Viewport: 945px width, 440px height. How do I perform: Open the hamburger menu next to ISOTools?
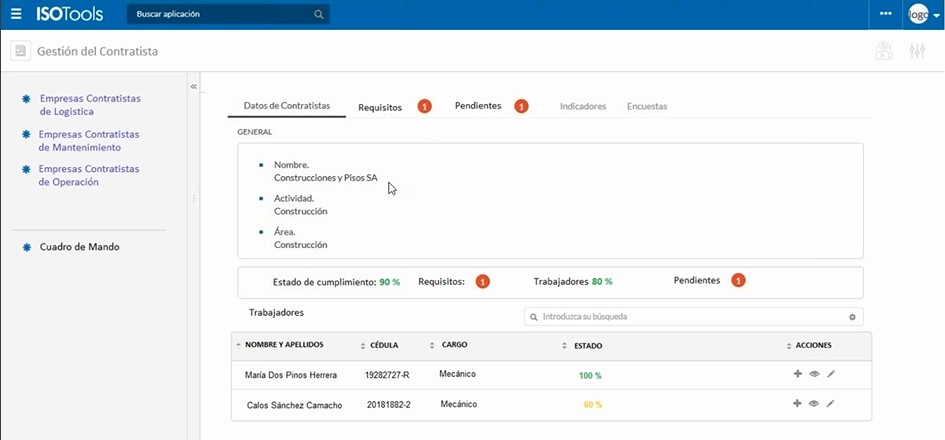tap(16, 14)
